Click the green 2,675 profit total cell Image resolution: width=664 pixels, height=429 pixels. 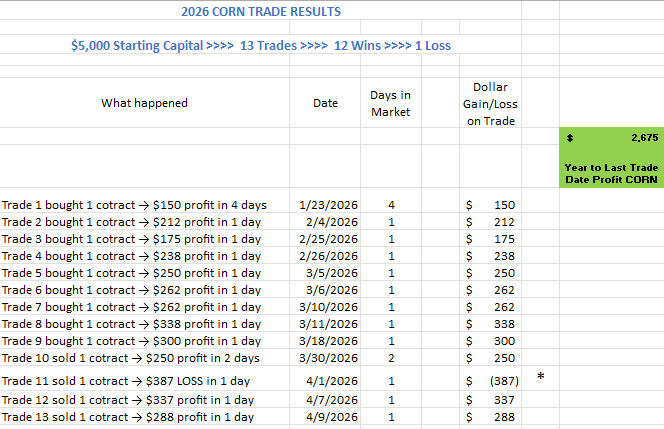click(x=610, y=137)
